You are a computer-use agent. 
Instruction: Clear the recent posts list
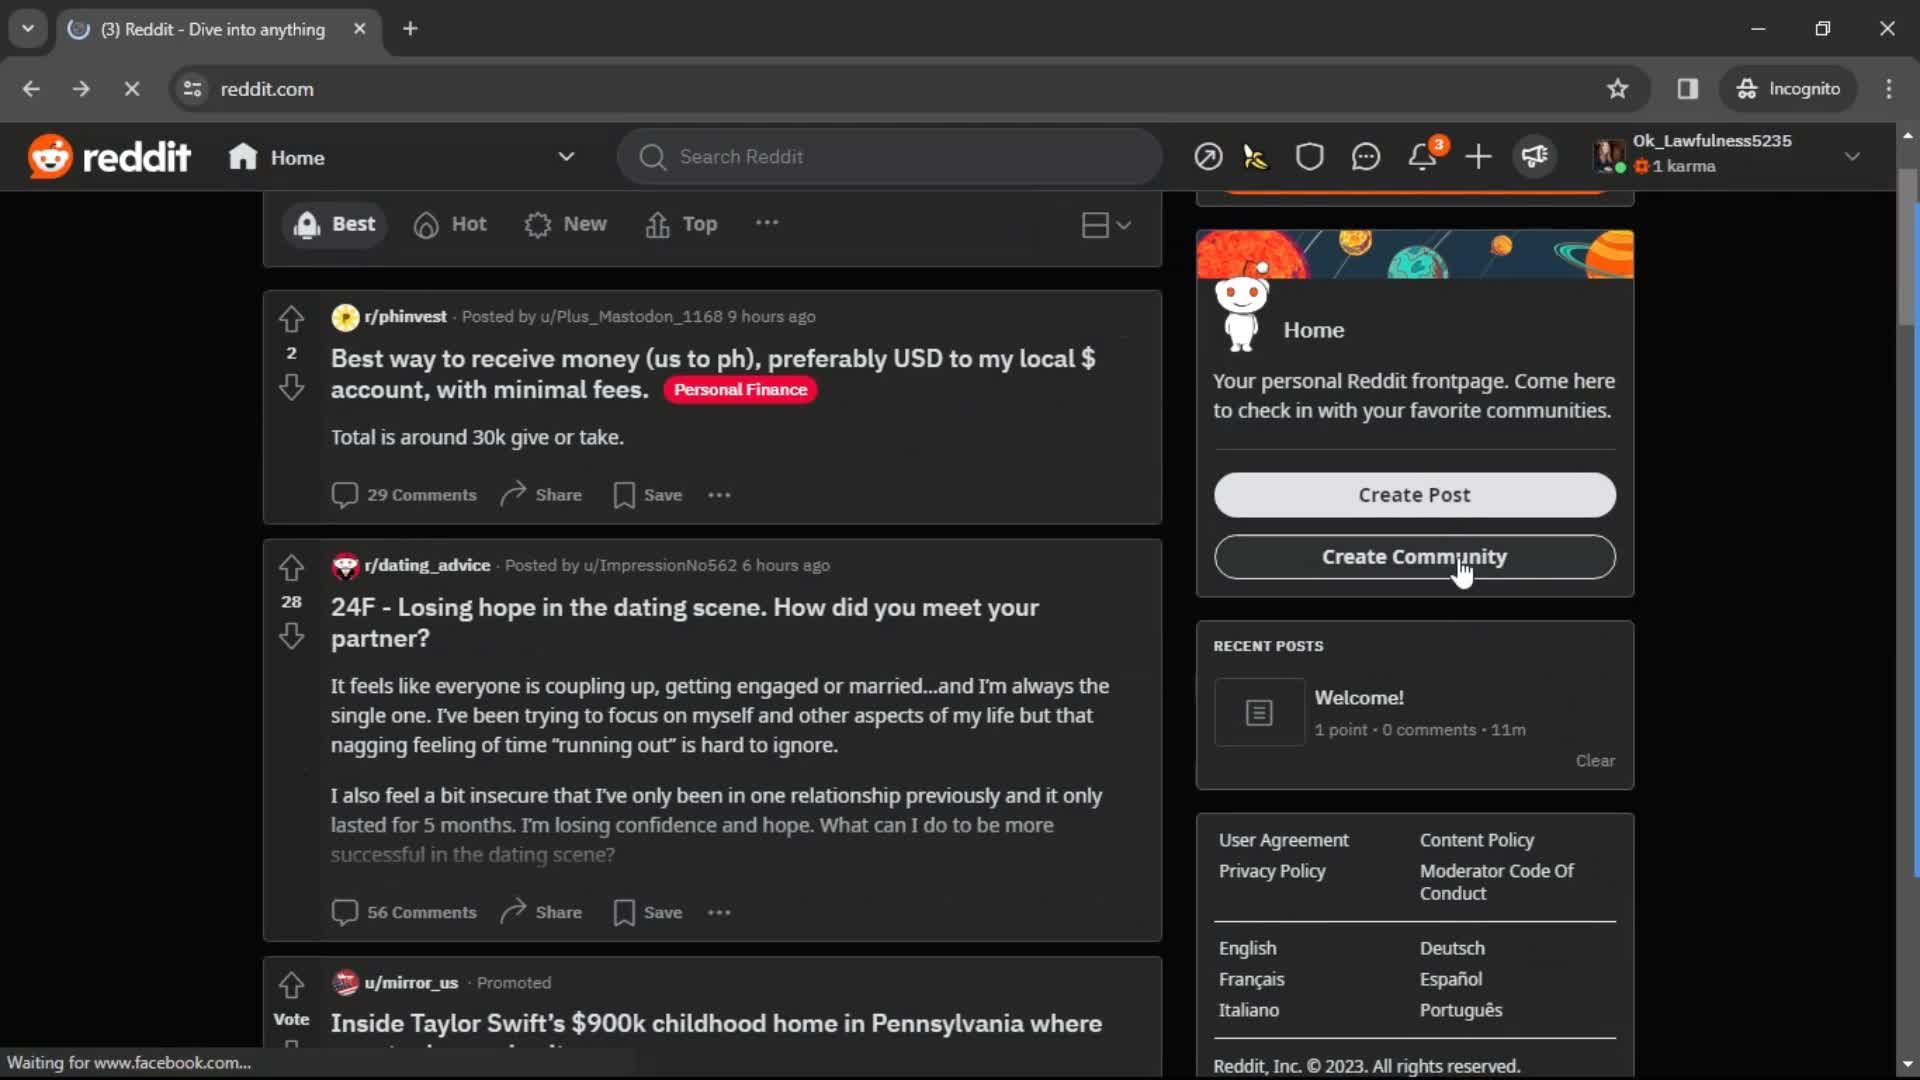(1595, 761)
